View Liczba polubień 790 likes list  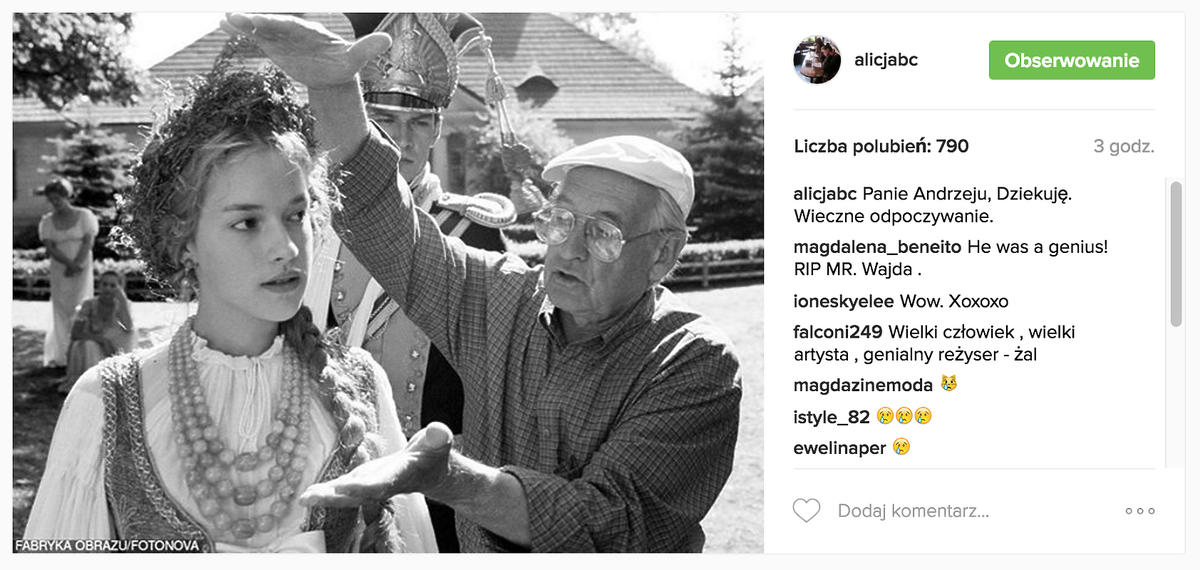881,146
